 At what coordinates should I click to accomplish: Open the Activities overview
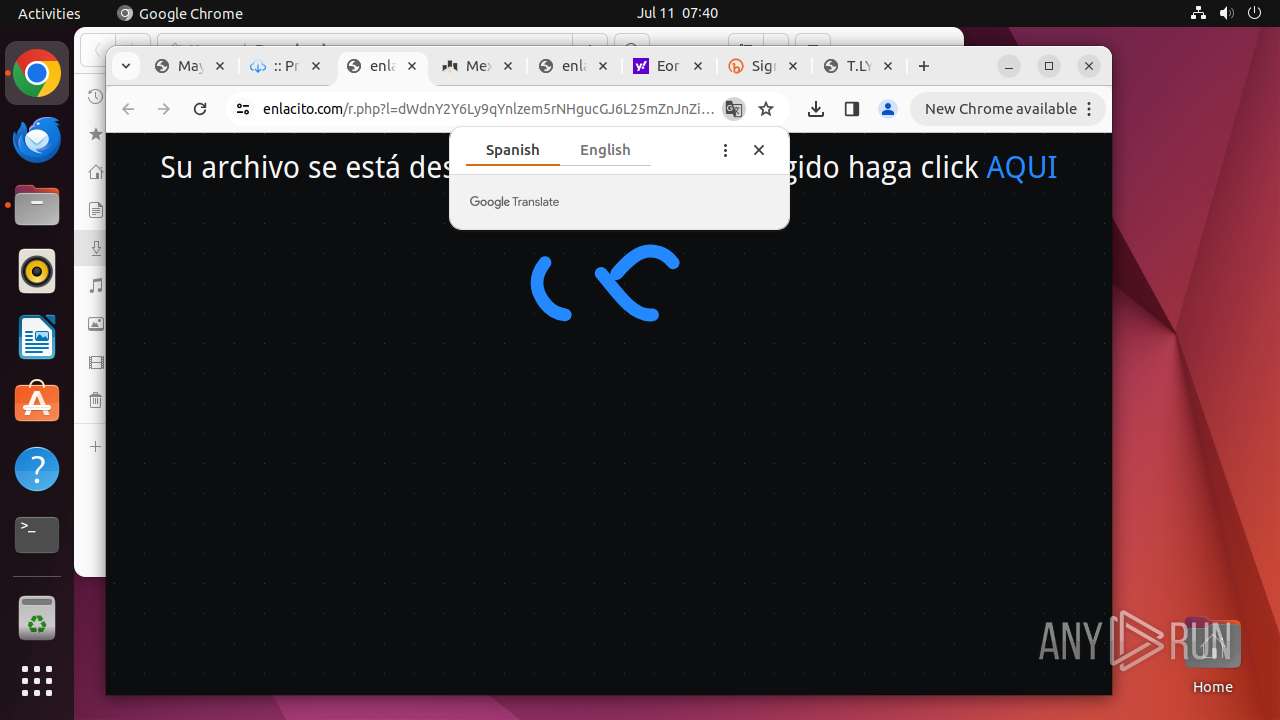point(49,13)
